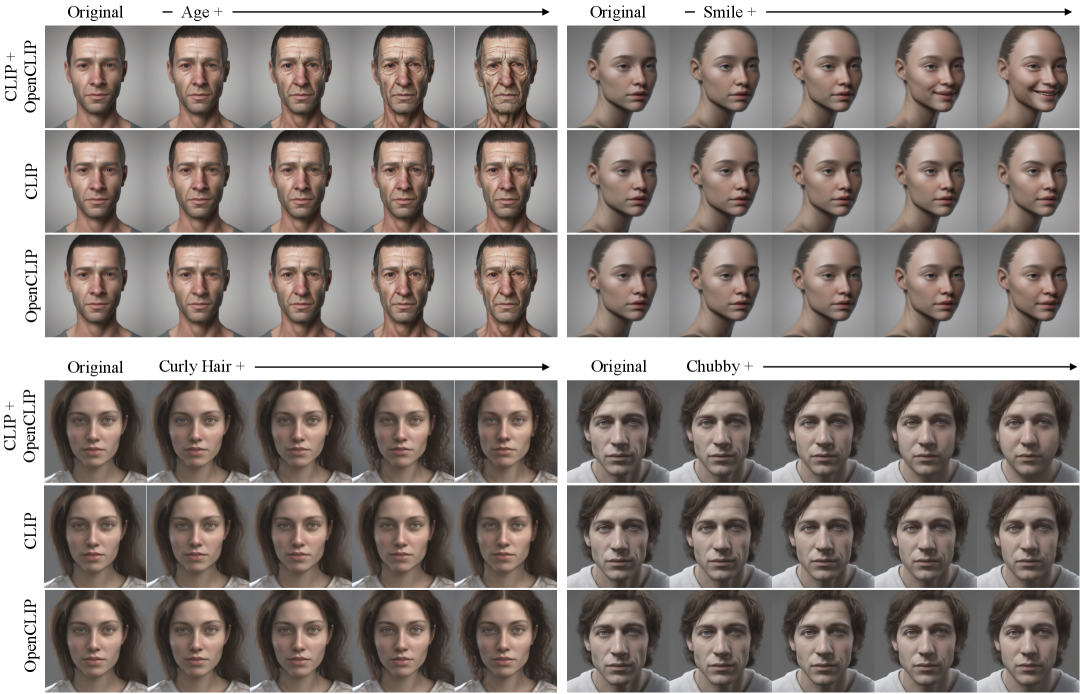The image size is (1080, 694).
Task: Click the "Original" label above the Smile grid
Action: [618, 12]
